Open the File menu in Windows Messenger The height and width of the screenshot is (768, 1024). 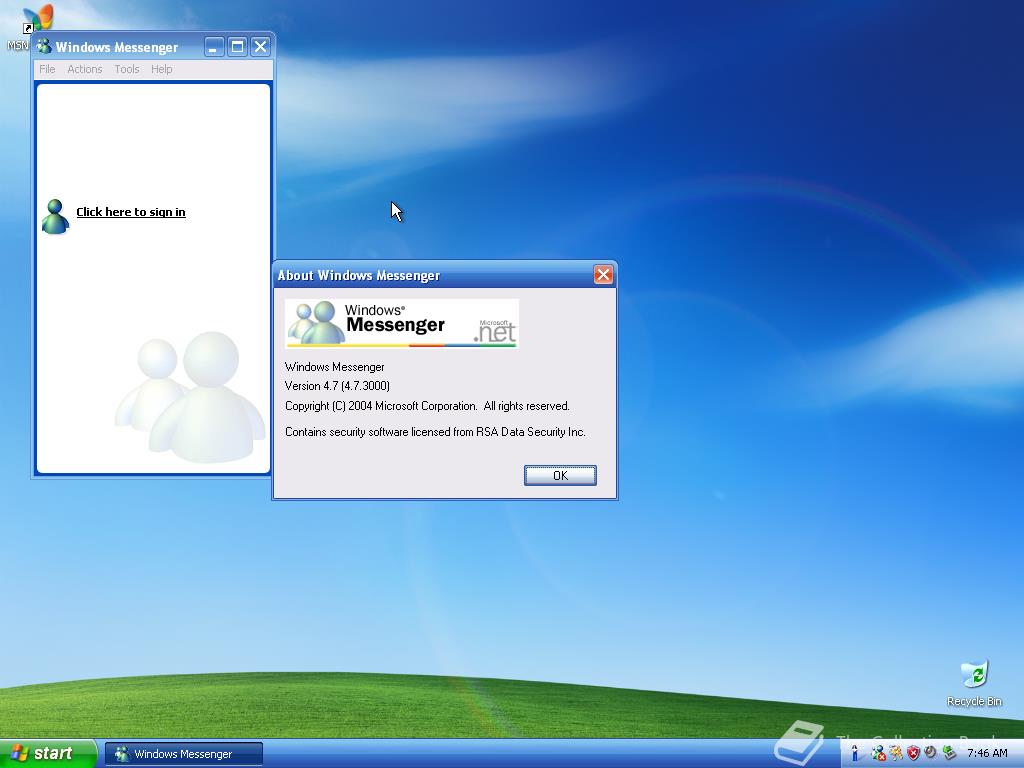pos(47,69)
